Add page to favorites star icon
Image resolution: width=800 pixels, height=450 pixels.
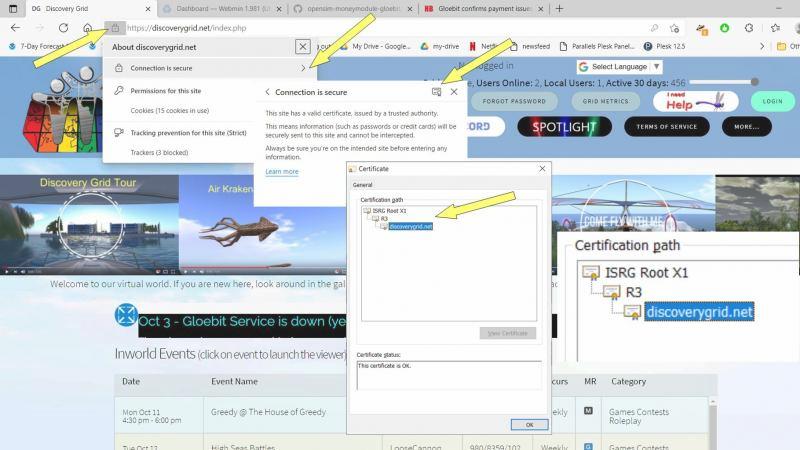pyautogui.click(x=674, y=28)
